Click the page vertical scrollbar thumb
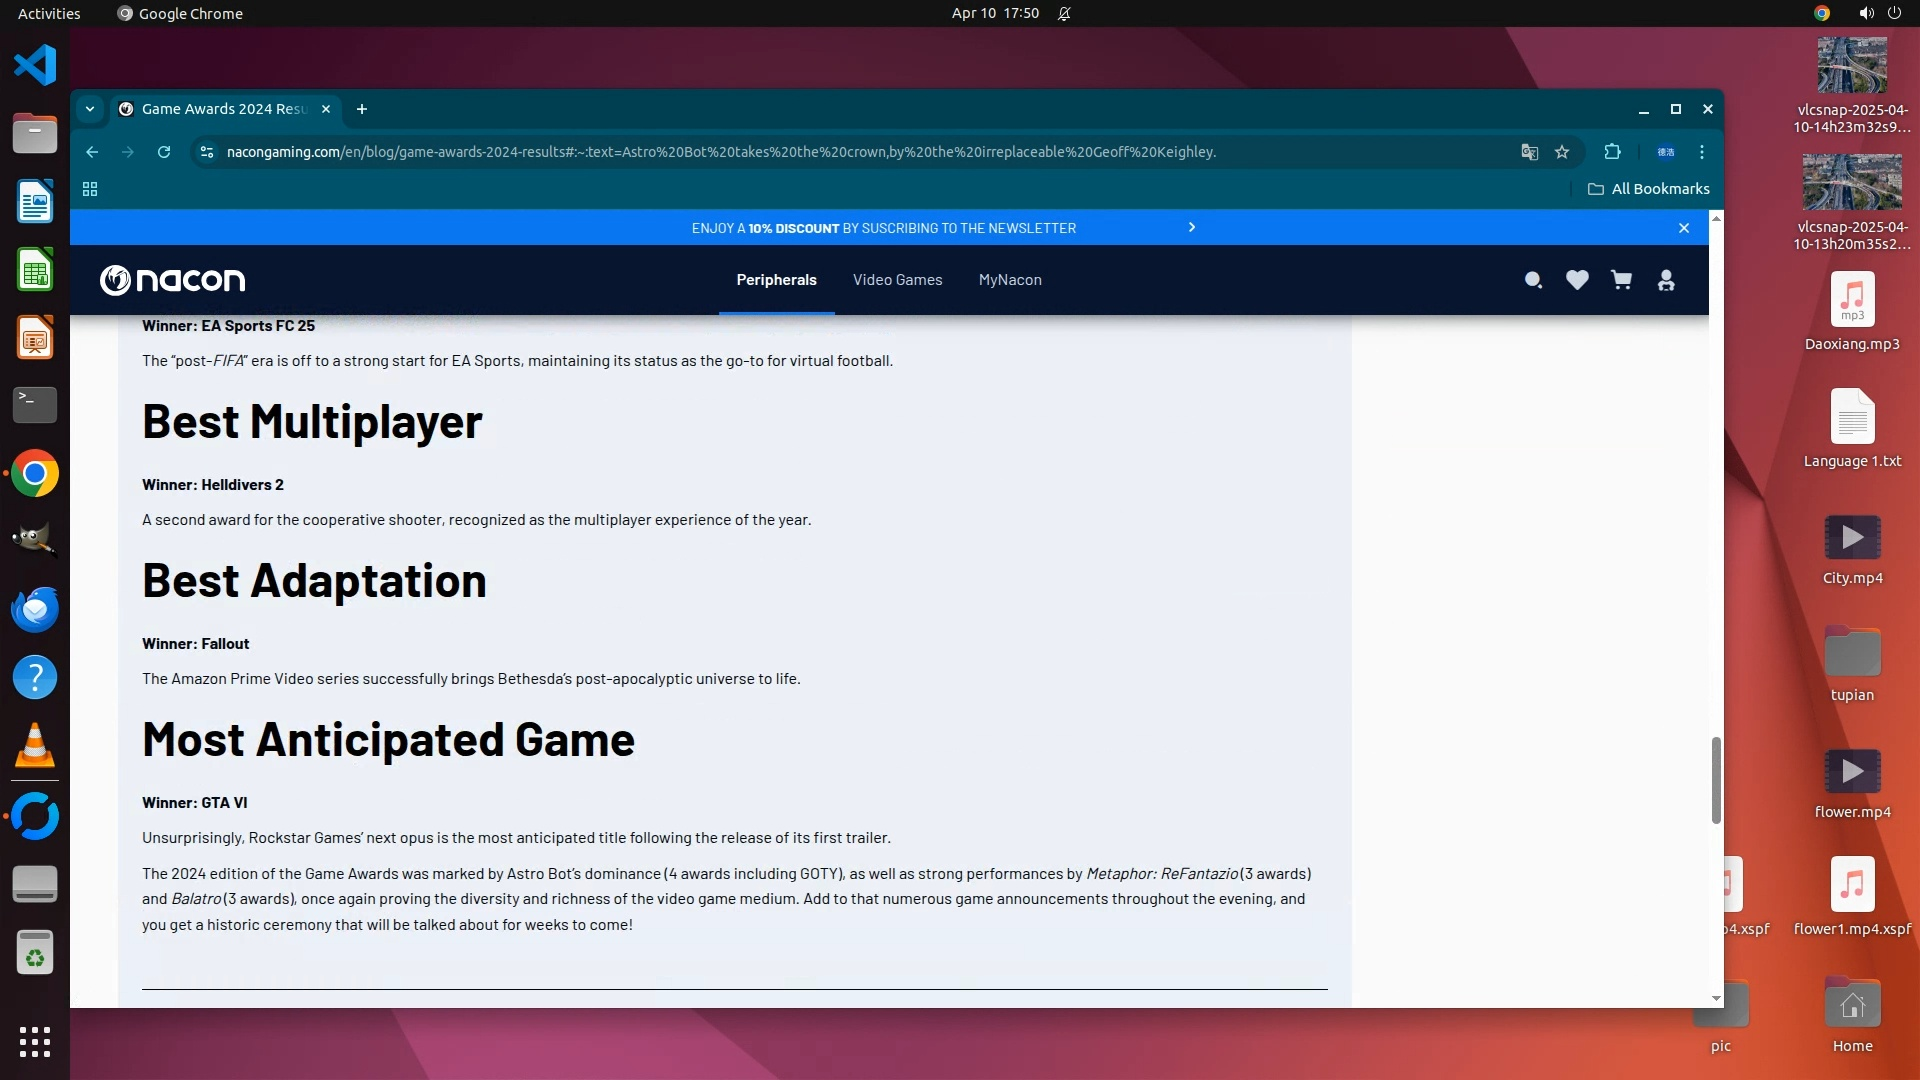The width and height of the screenshot is (1920, 1080). pyautogui.click(x=1716, y=780)
